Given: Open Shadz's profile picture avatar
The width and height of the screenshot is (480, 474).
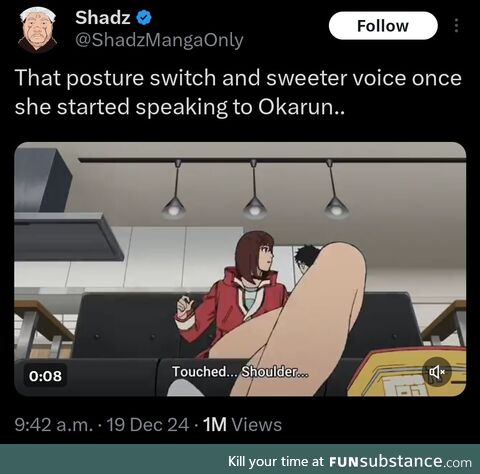Looking at the screenshot, I should (x=37, y=30).
